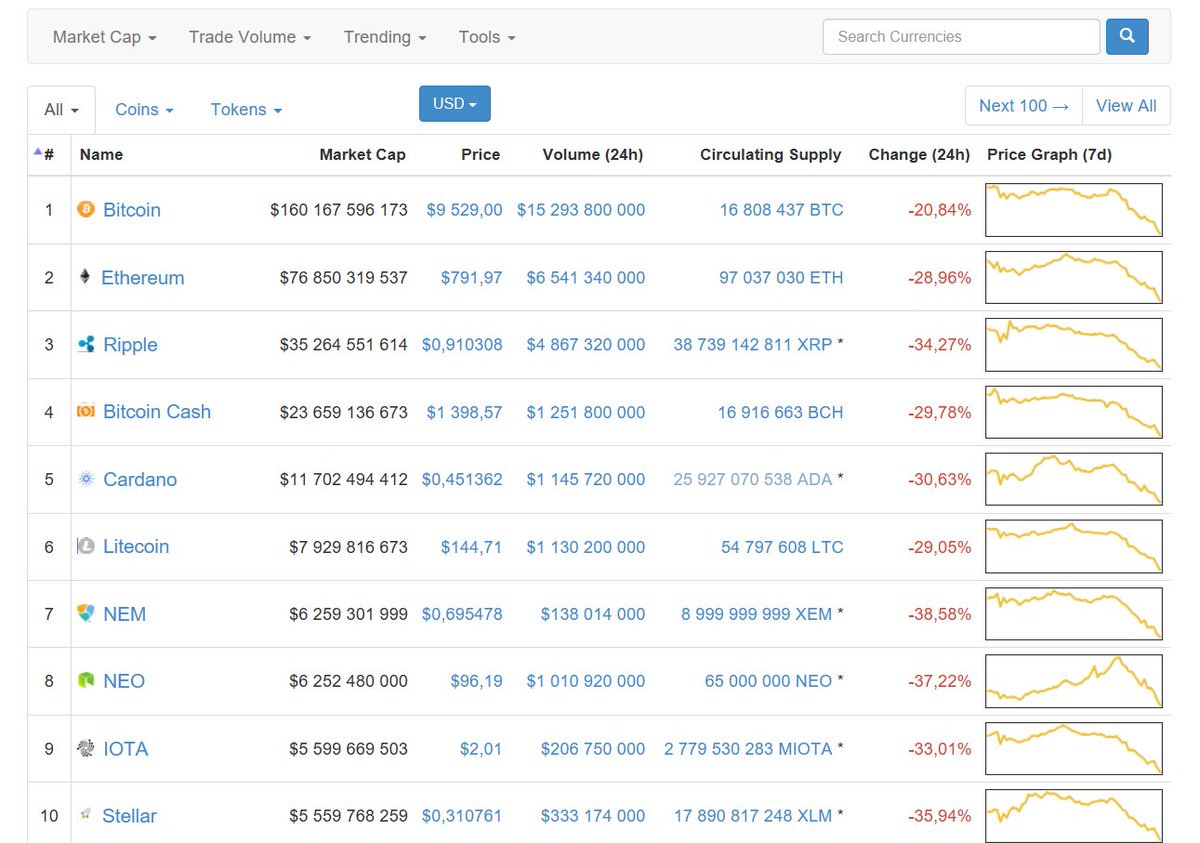Click the Bitcoin coin logo icon
The height and width of the screenshot is (843, 1200).
(86, 210)
